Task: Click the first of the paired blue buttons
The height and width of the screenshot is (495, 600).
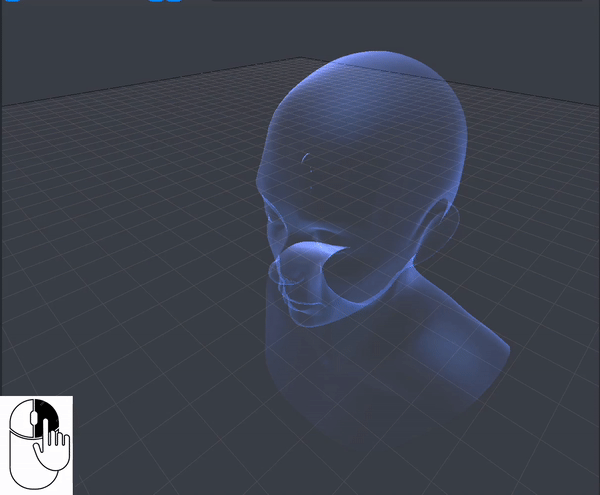Action: [x=156, y=1]
